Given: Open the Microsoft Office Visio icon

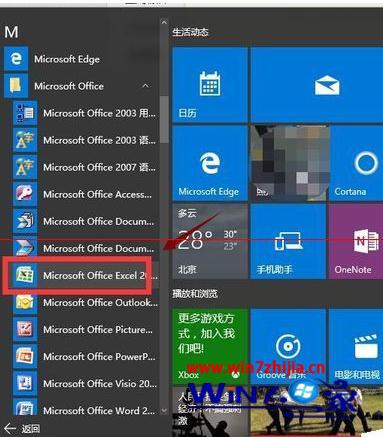Looking at the screenshot, I should coord(25,383).
